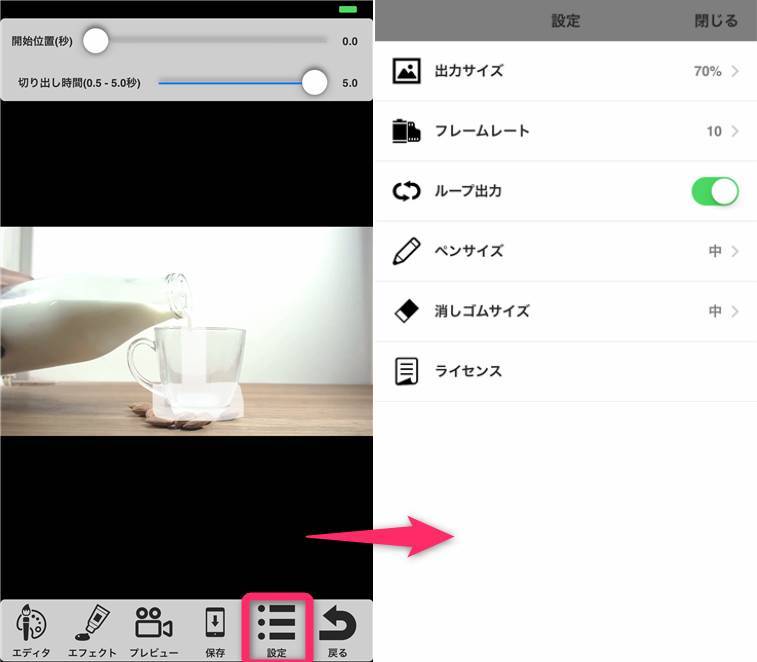Click the 0.0 start position value
757x662 pixels.
click(x=350, y=42)
